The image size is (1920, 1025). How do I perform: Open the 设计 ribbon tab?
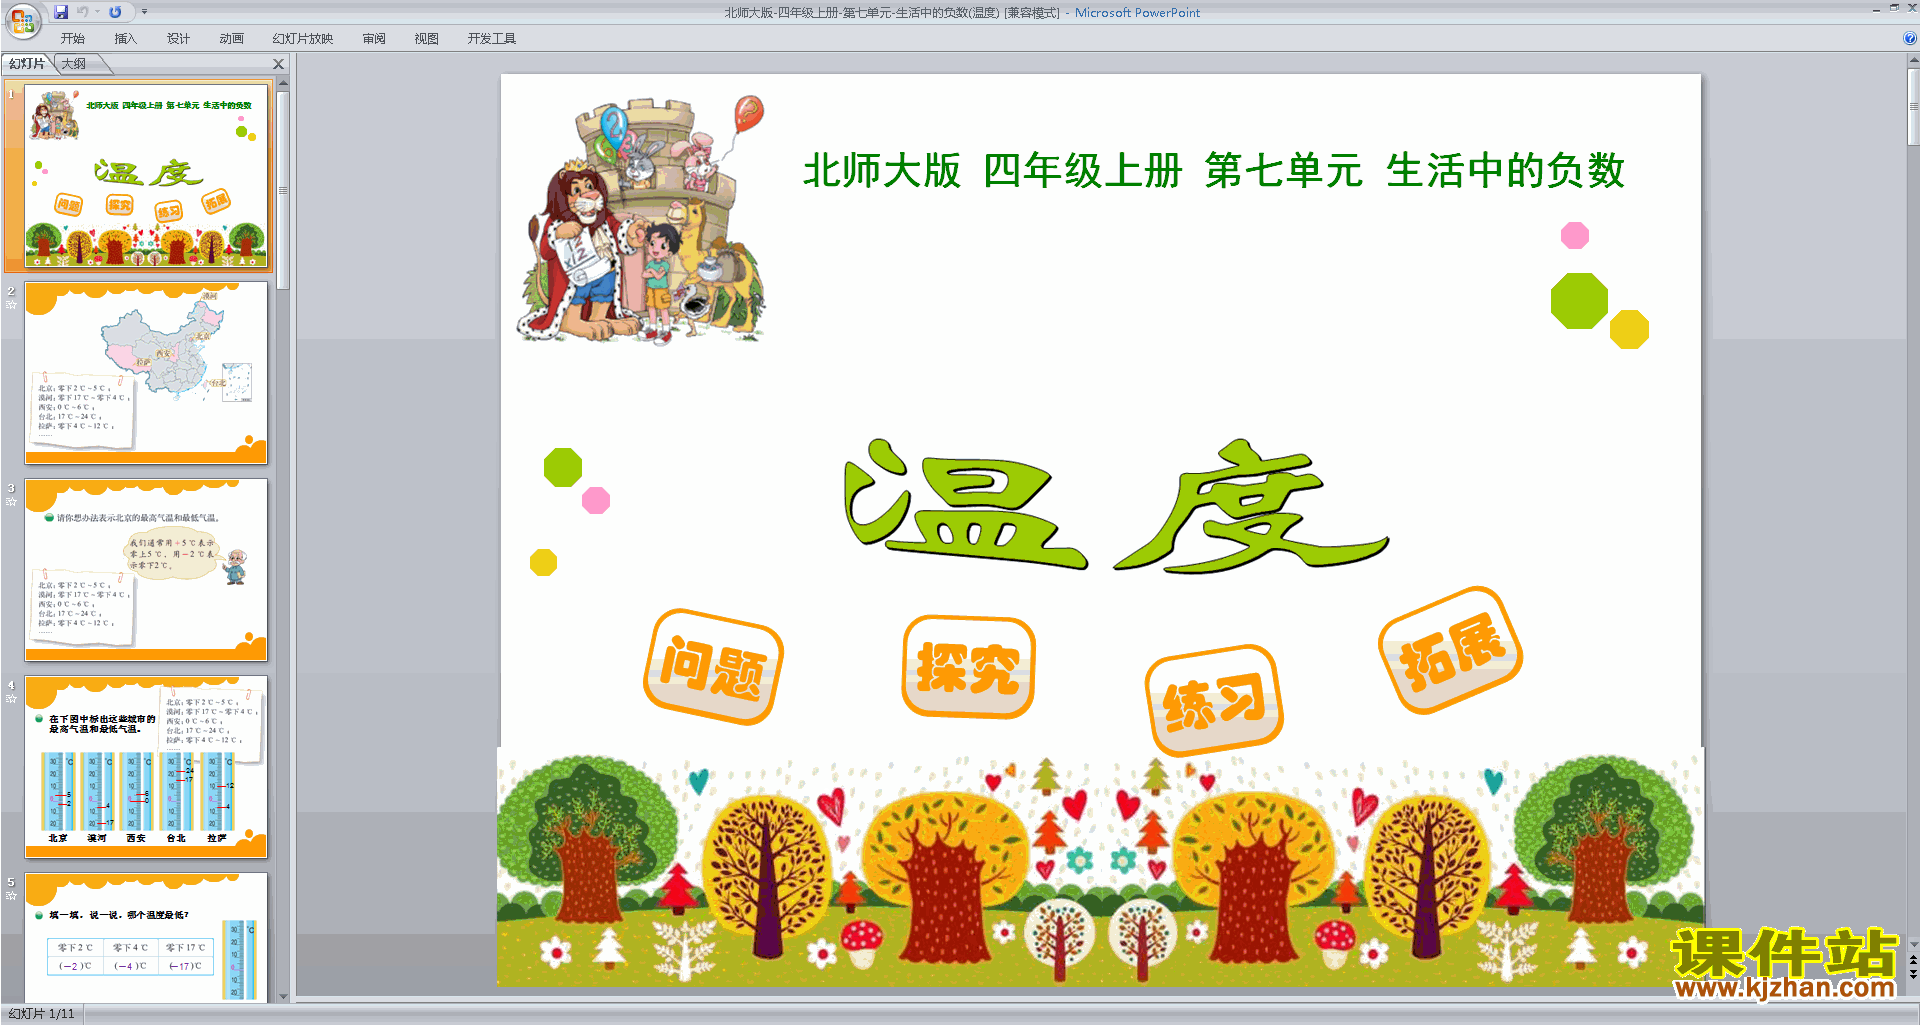coord(178,39)
